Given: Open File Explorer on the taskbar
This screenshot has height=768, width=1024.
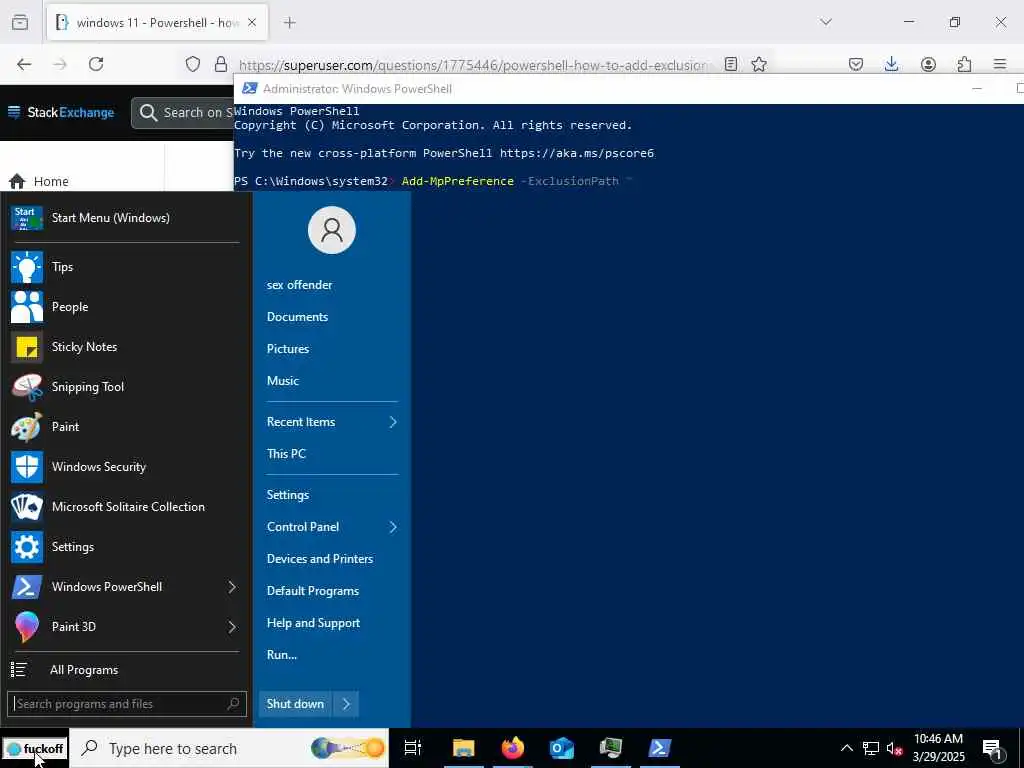Looking at the screenshot, I should coord(464,748).
